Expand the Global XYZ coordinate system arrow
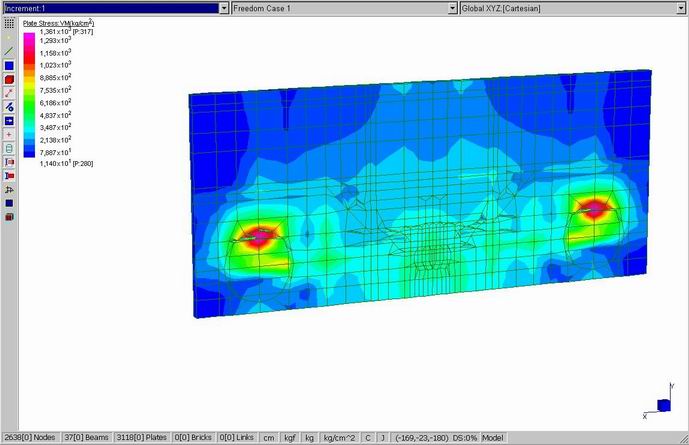 [682, 8]
